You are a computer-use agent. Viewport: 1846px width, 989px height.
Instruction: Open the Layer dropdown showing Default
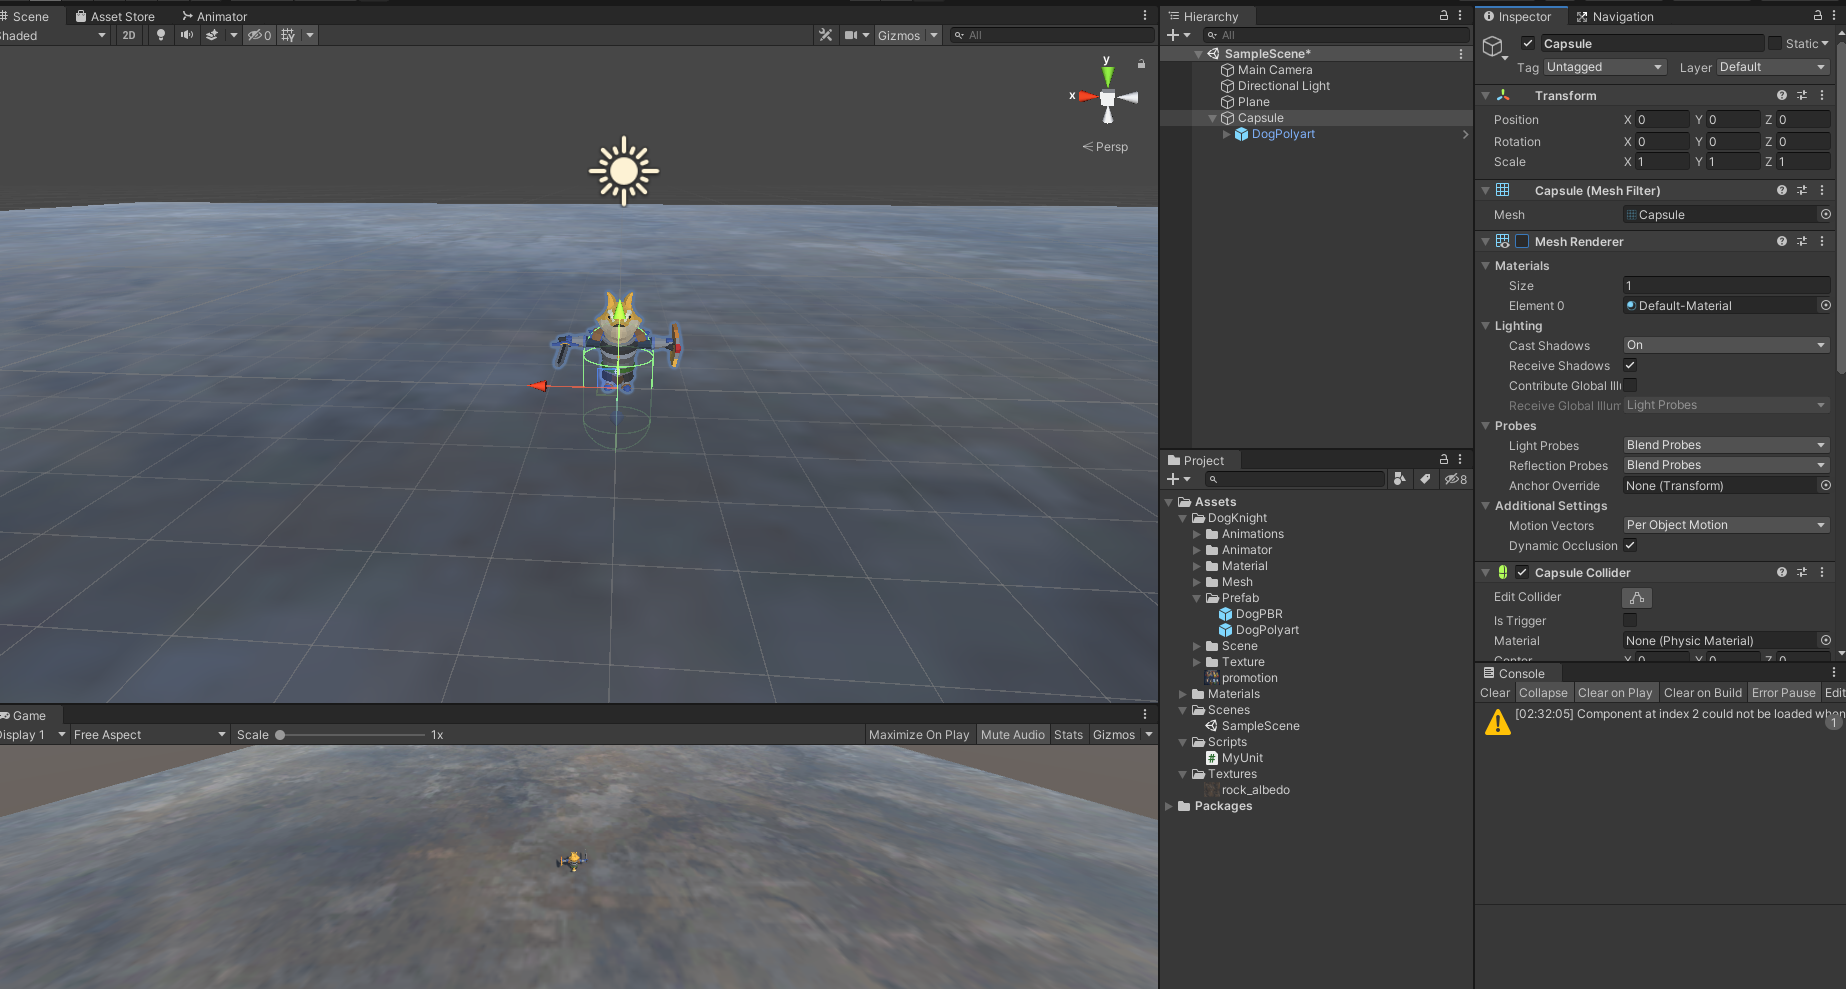click(1773, 67)
